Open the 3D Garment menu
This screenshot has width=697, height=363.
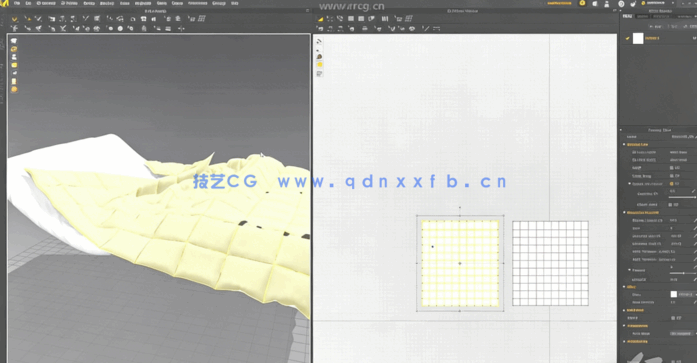point(46,3)
